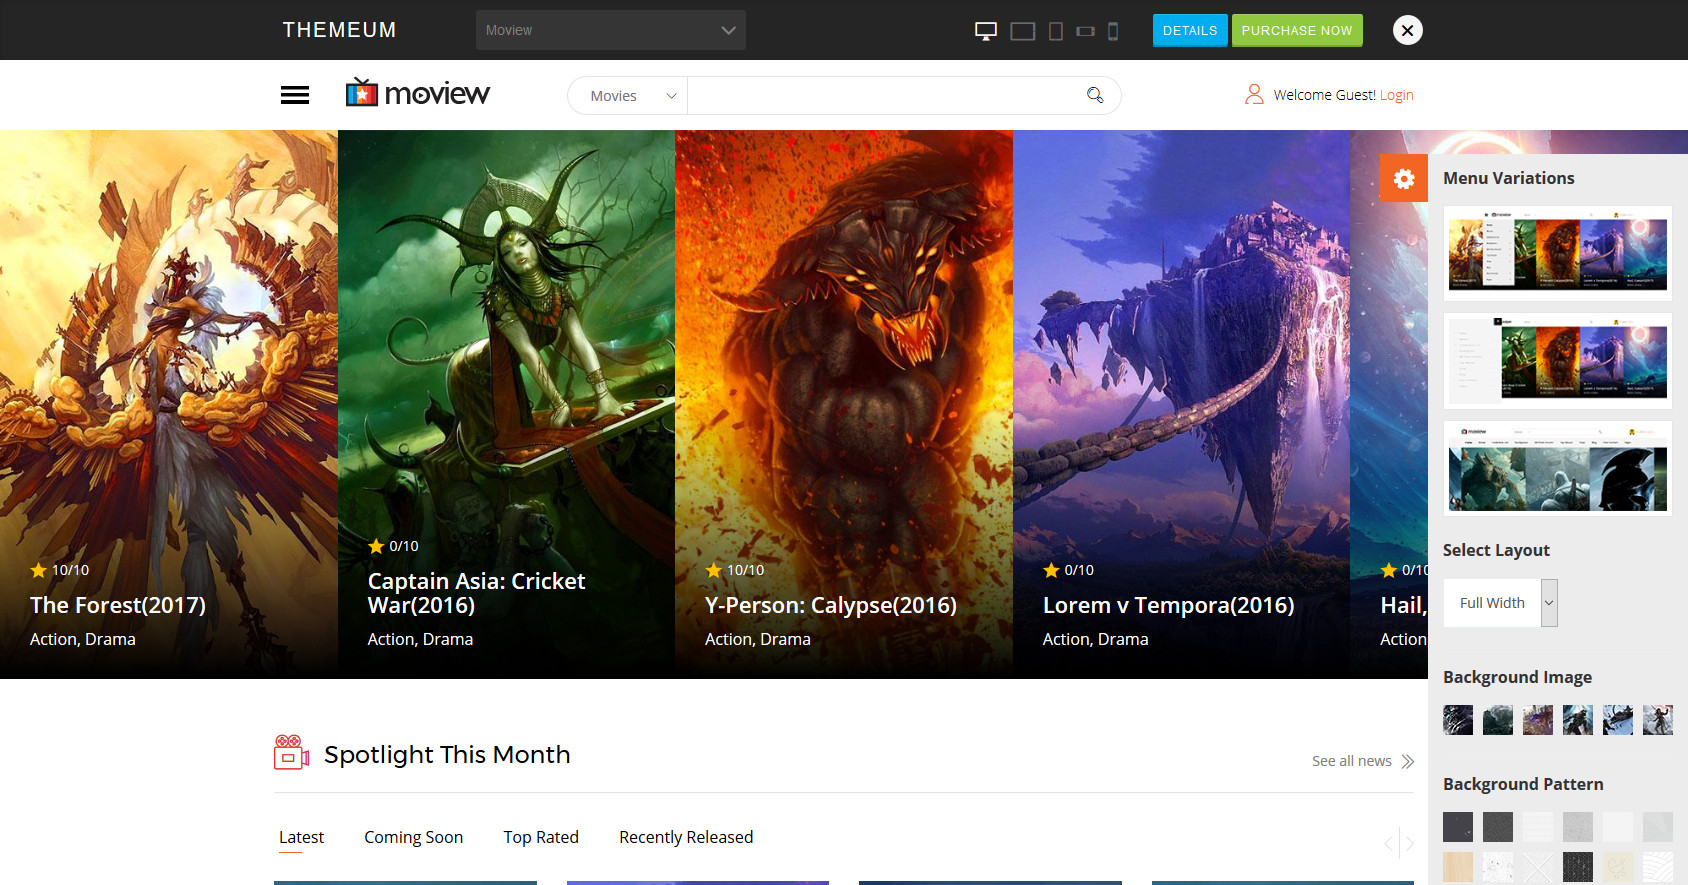Choose the first dark background pattern swatch
The height and width of the screenshot is (885, 1688).
(1458, 827)
